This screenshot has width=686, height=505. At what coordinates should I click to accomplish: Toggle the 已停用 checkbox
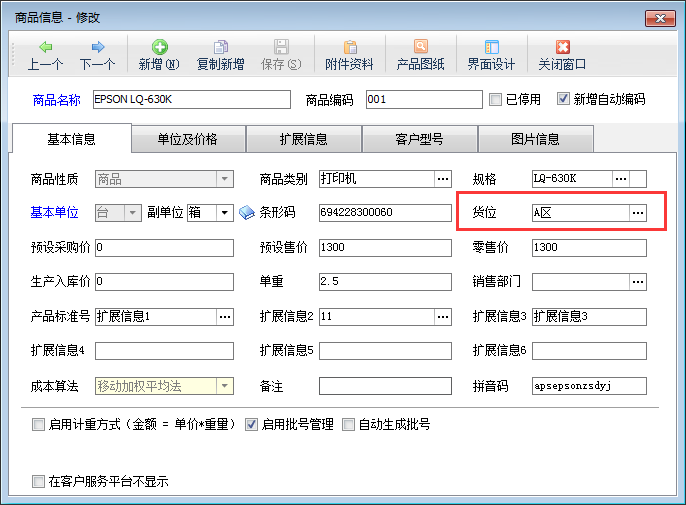click(x=495, y=100)
